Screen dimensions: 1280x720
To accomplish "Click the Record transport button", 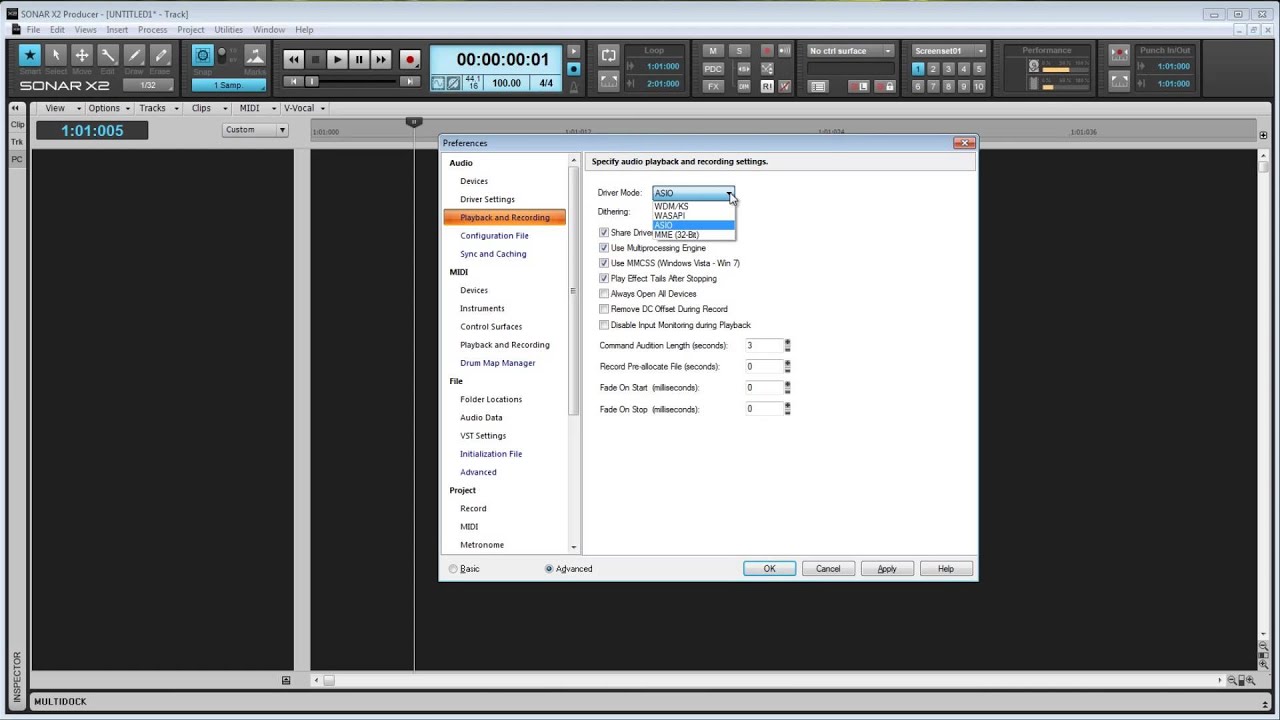I will (x=409, y=60).
